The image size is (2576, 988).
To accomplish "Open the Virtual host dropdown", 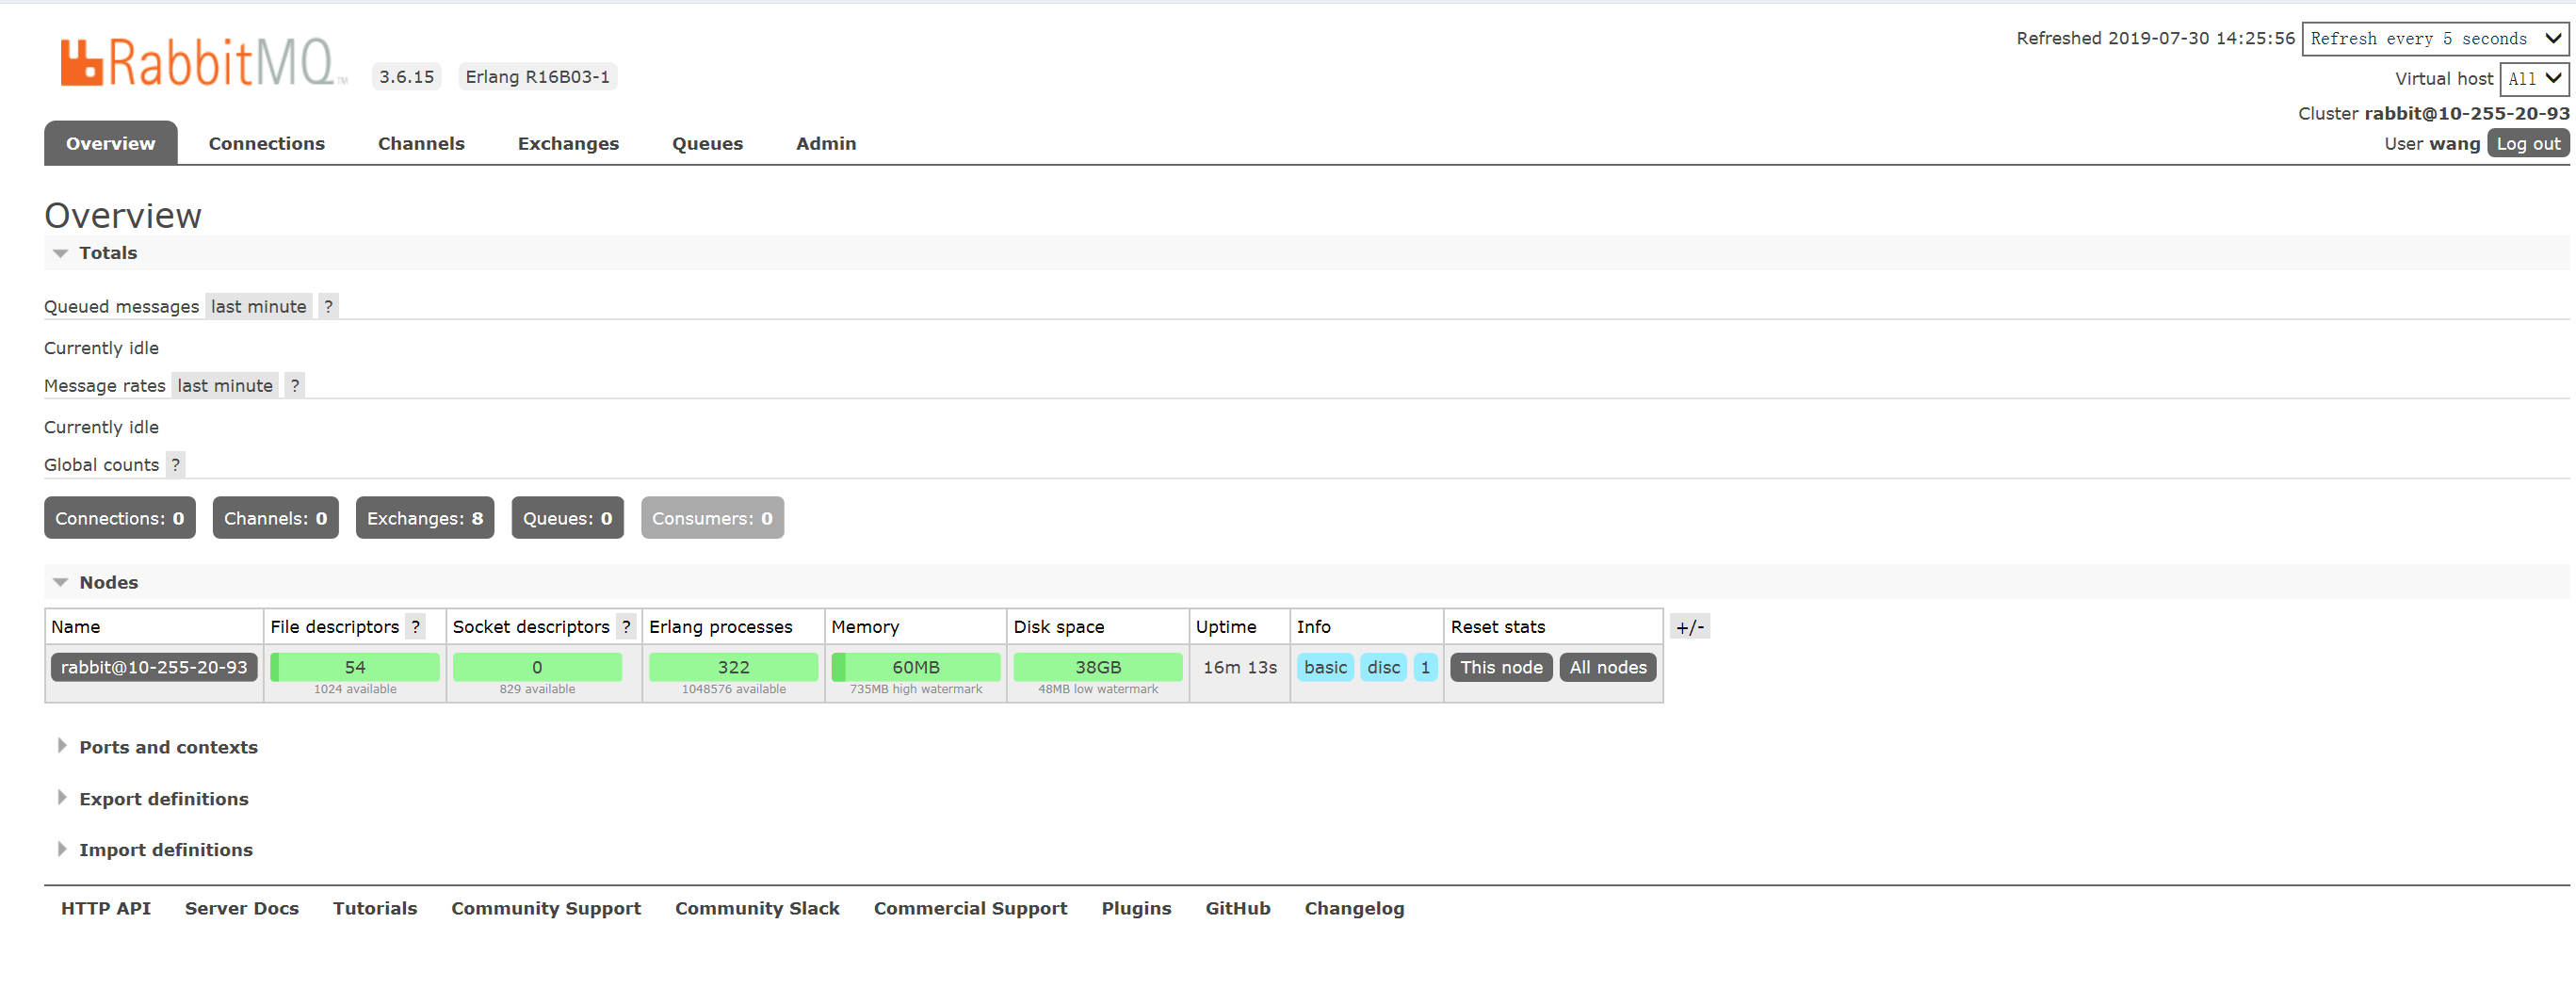I will pyautogui.click(x=2534, y=79).
